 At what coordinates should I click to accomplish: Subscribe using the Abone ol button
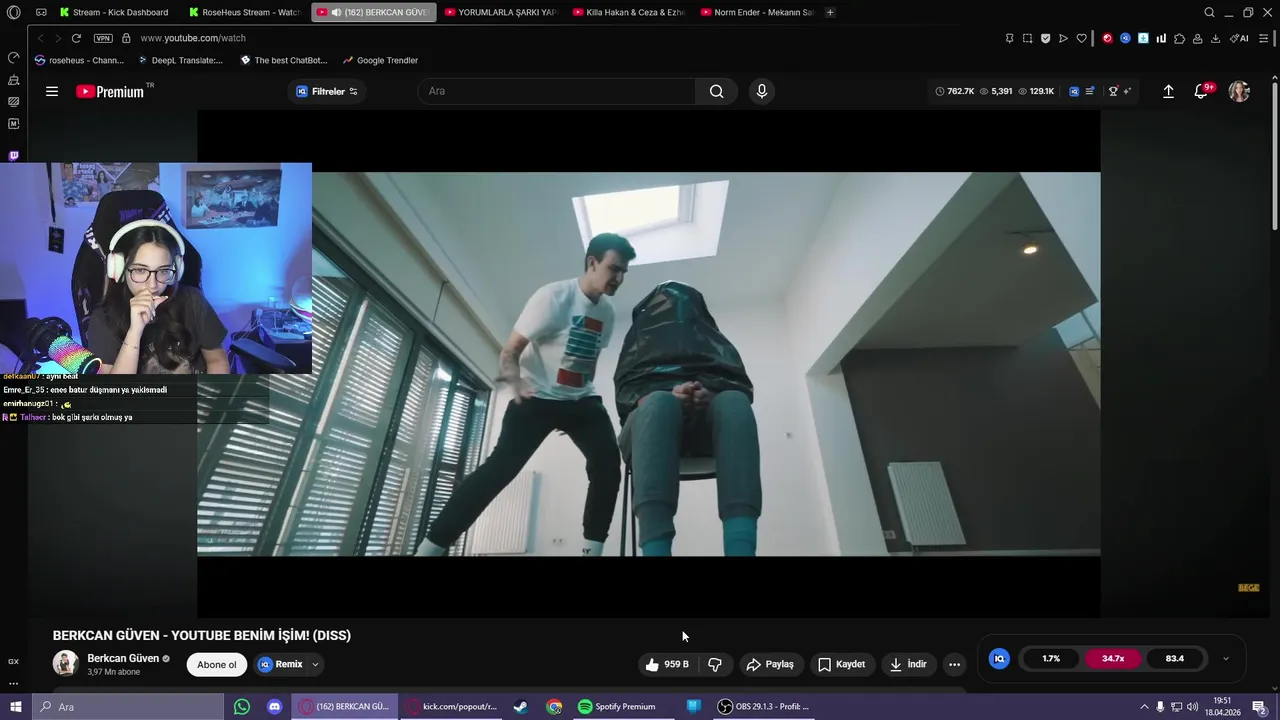[x=217, y=664]
